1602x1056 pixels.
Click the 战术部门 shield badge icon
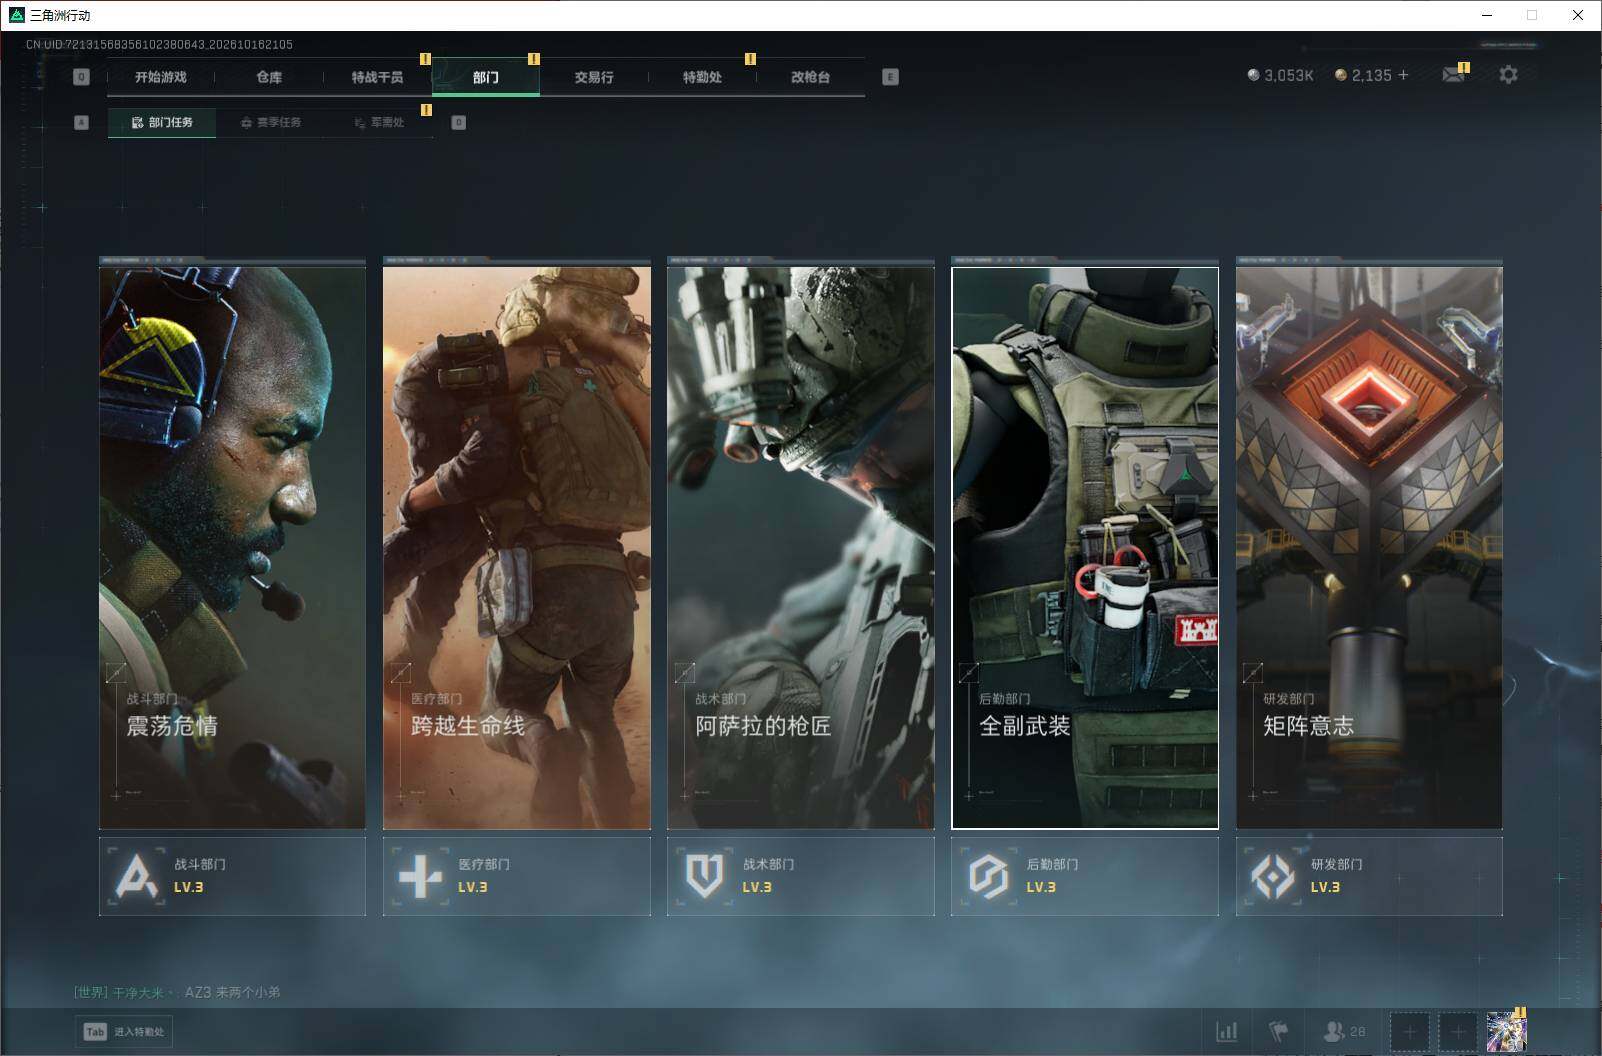coord(704,876)
